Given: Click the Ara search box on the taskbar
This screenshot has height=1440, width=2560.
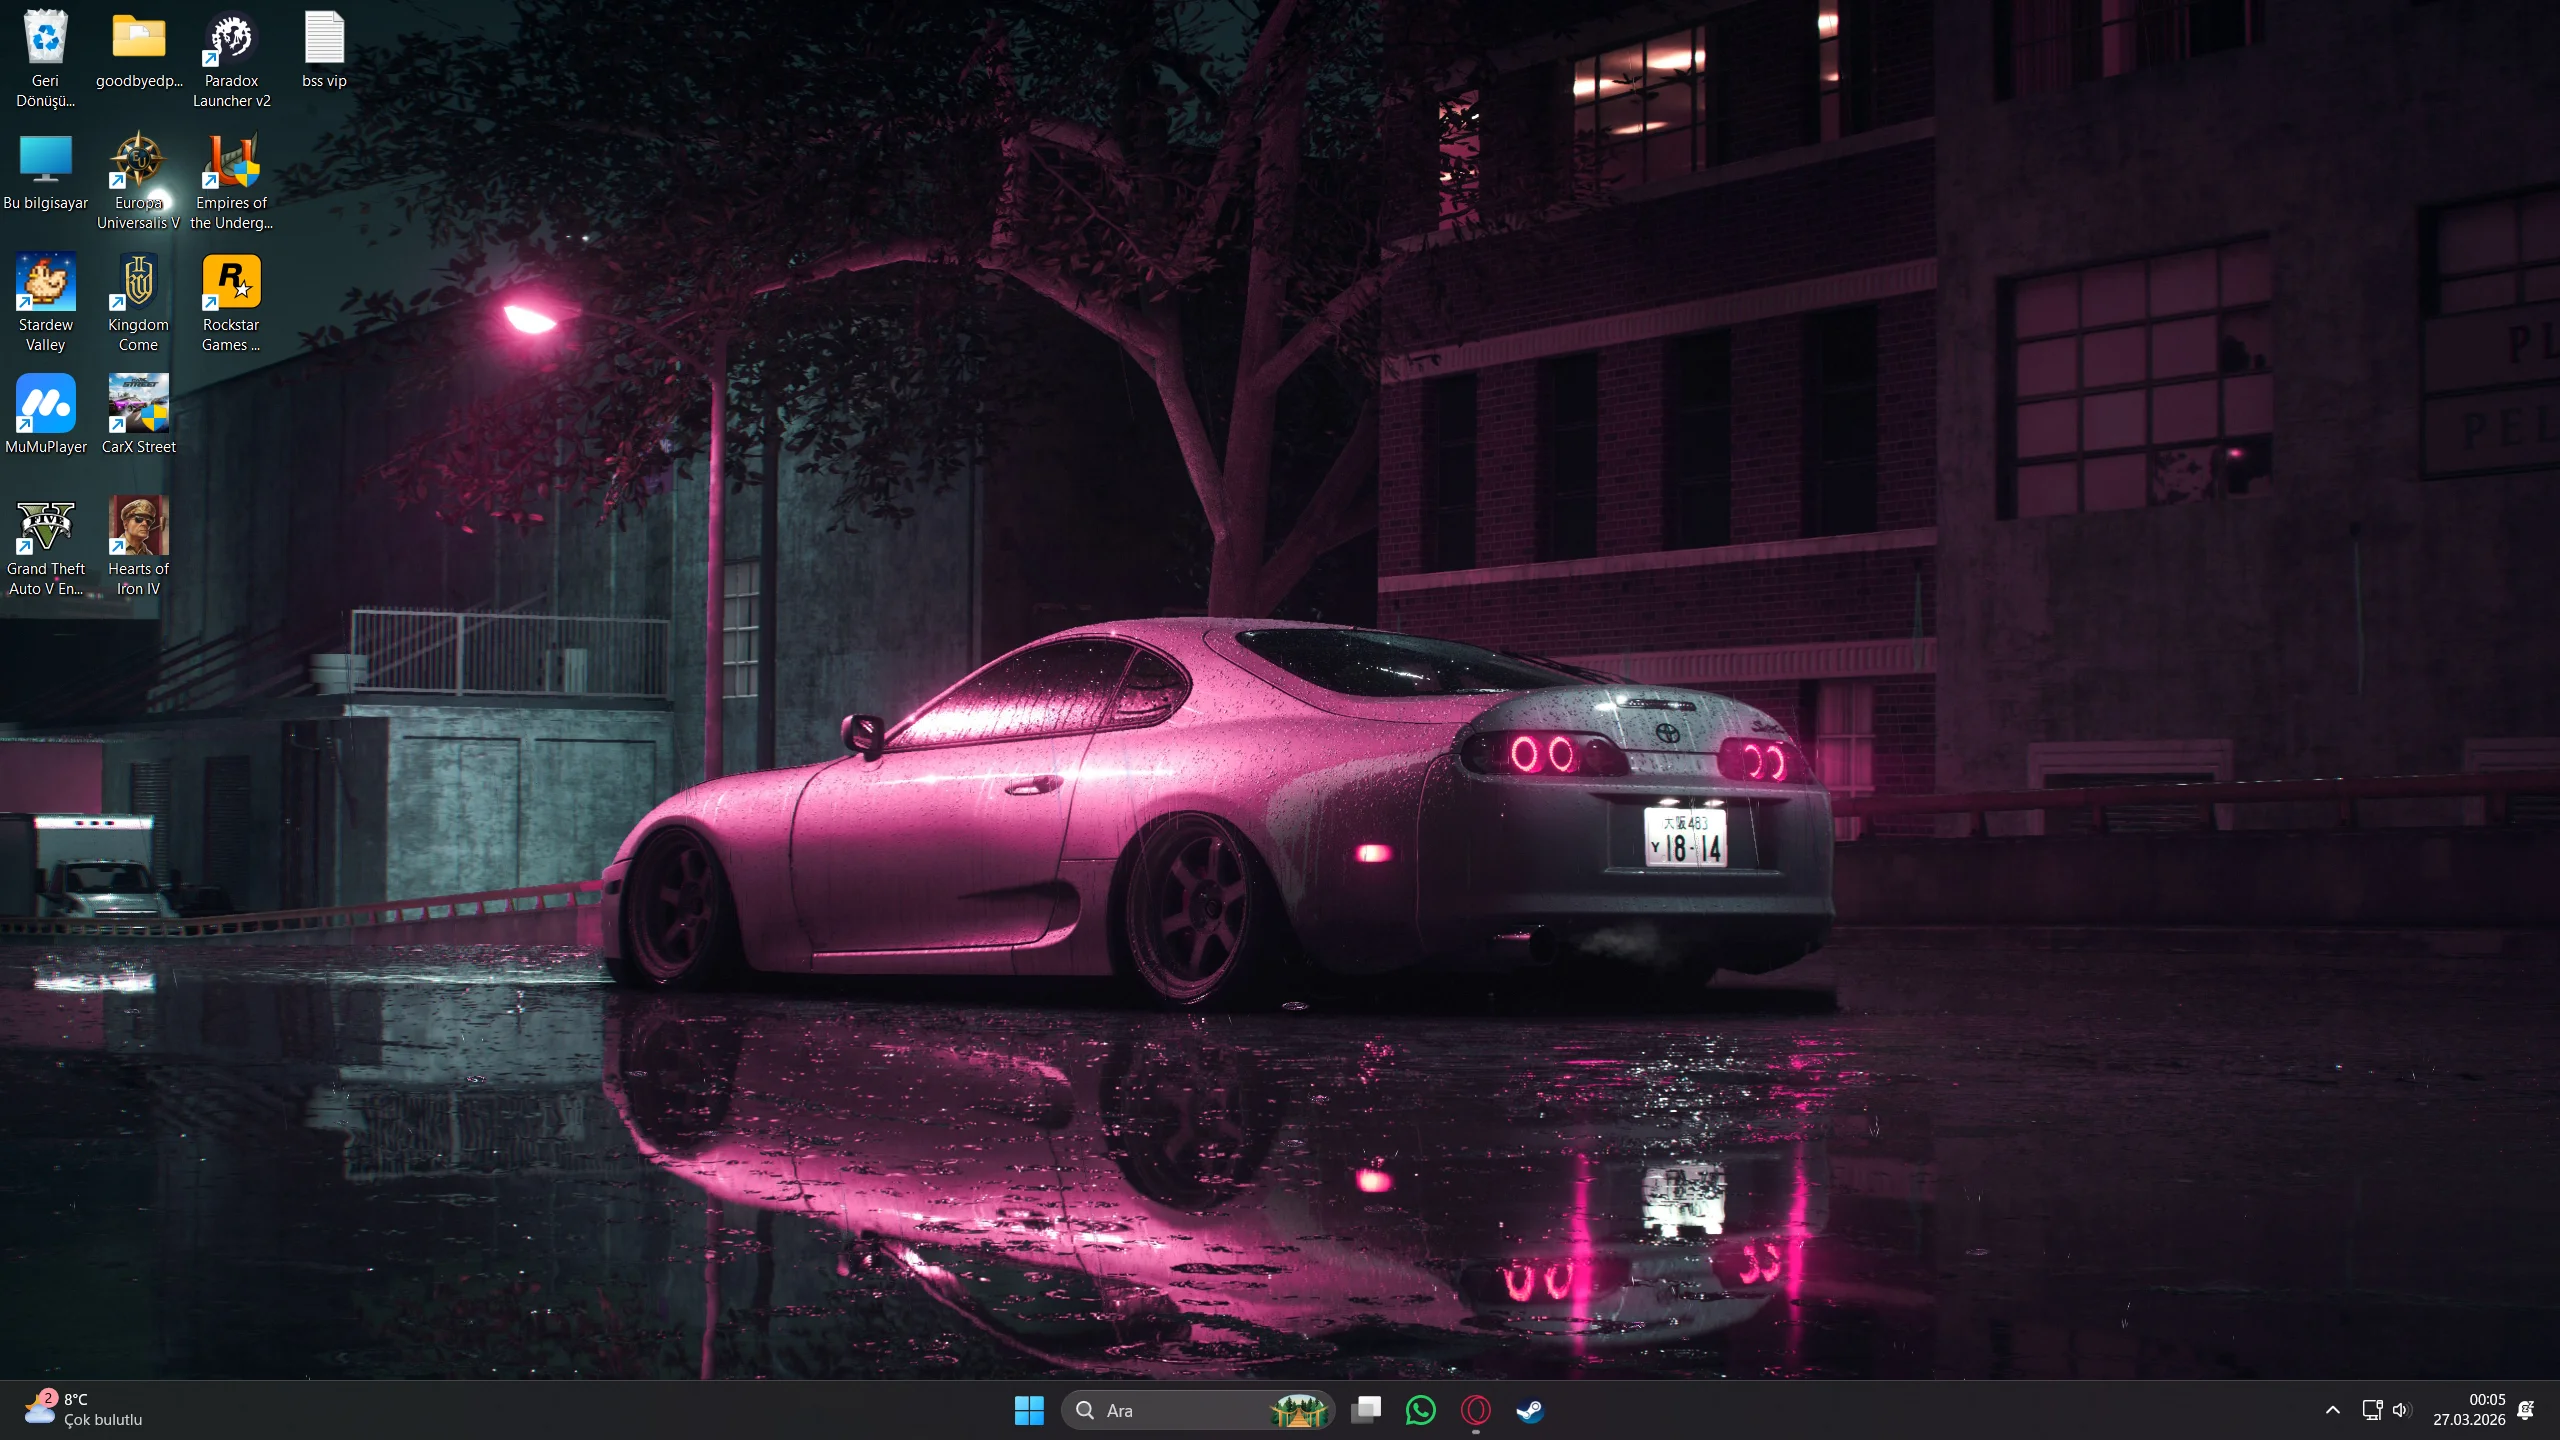Looking at the screenshot, I should tap(1180, 1410).
